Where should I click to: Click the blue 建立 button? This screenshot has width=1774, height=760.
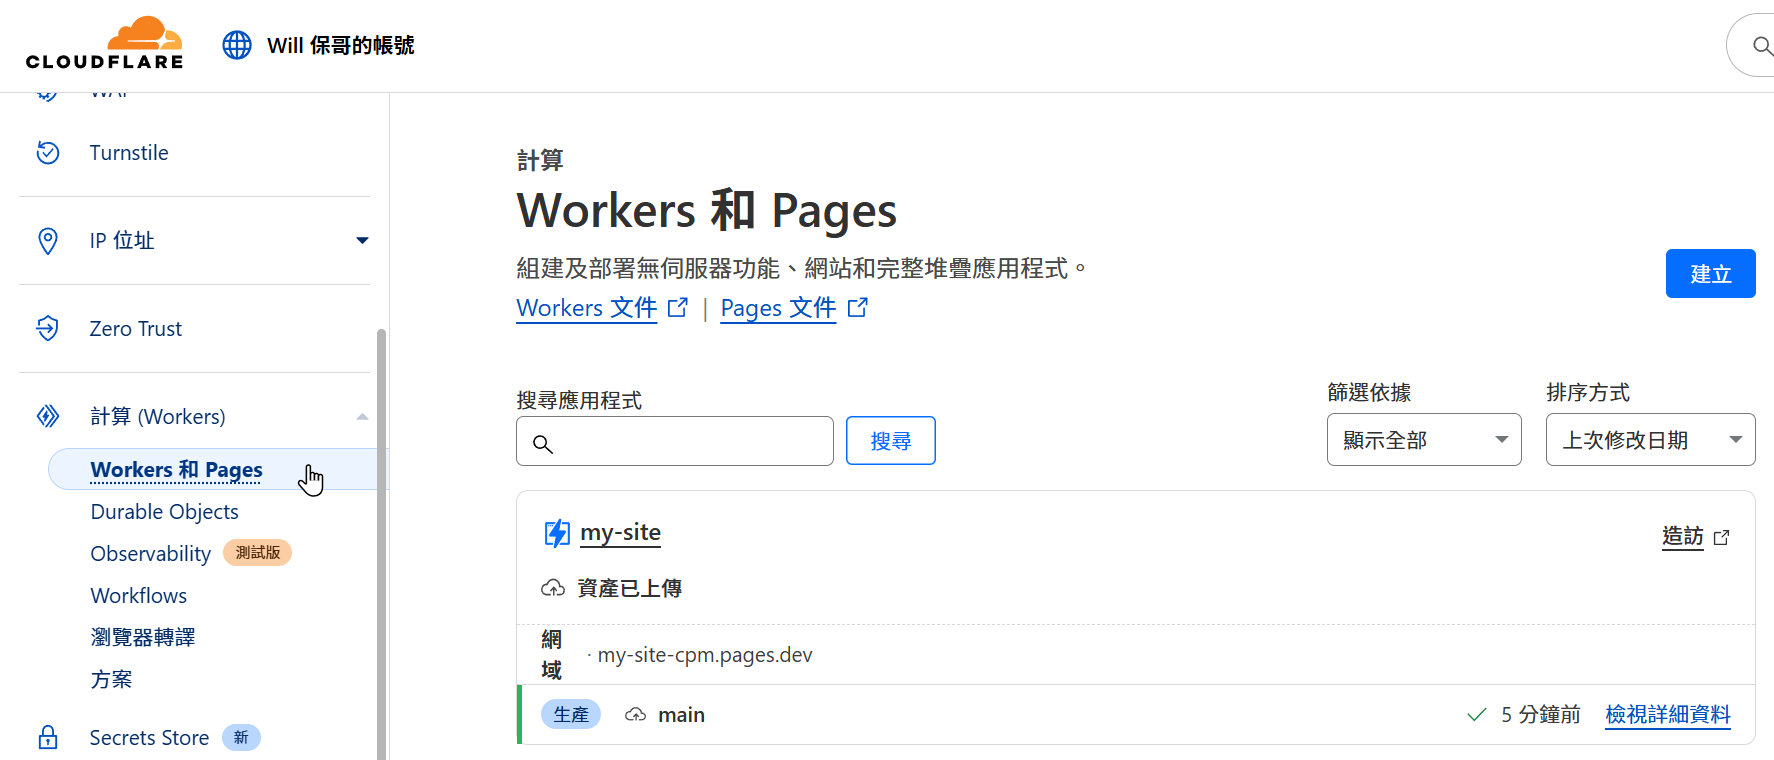(x=1710, y=274)
